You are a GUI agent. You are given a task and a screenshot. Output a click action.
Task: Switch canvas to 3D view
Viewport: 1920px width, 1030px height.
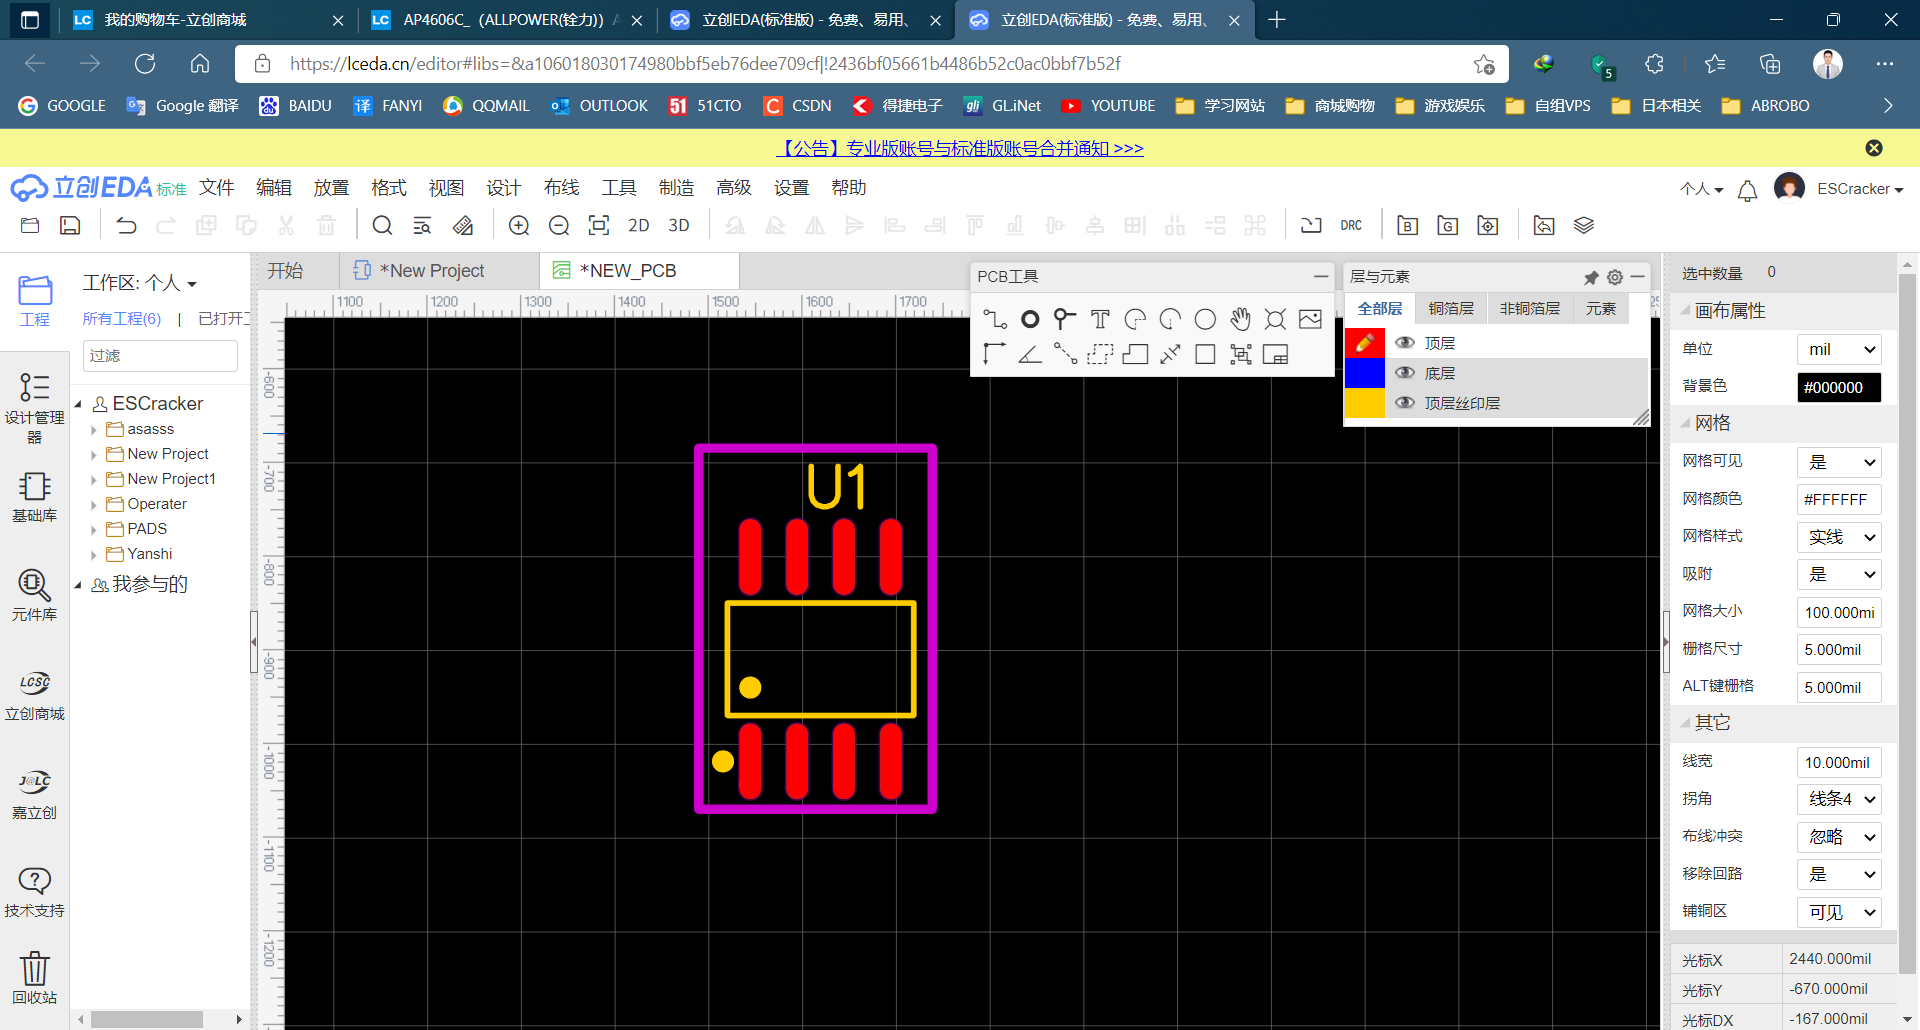point(678,225)
